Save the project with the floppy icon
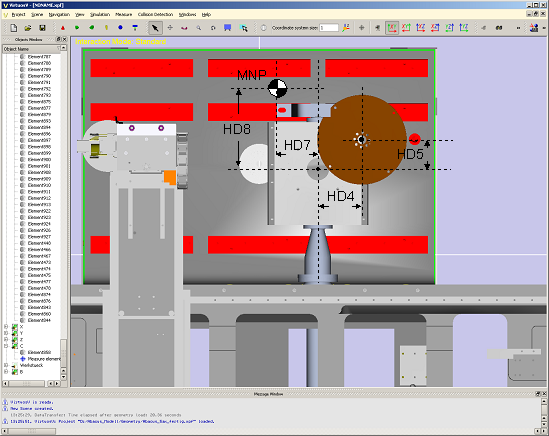The height and width of the screenshot is (436, 549). click(42, 28)
